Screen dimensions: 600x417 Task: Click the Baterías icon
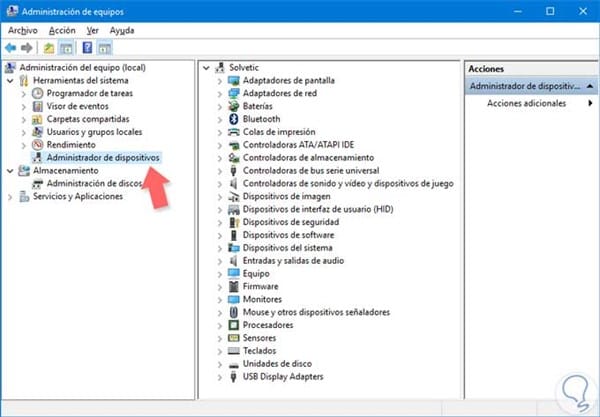pos(233,106)
